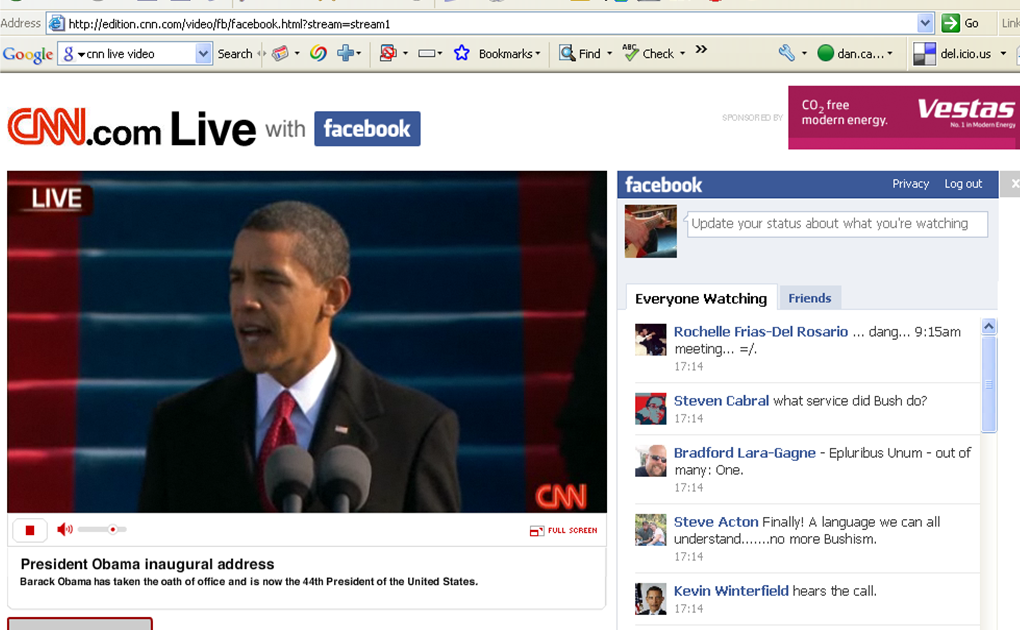Click the colorful news tag icon in Google toolbar
This screenshot has height=630, width=1020.
tap(280, 53)
